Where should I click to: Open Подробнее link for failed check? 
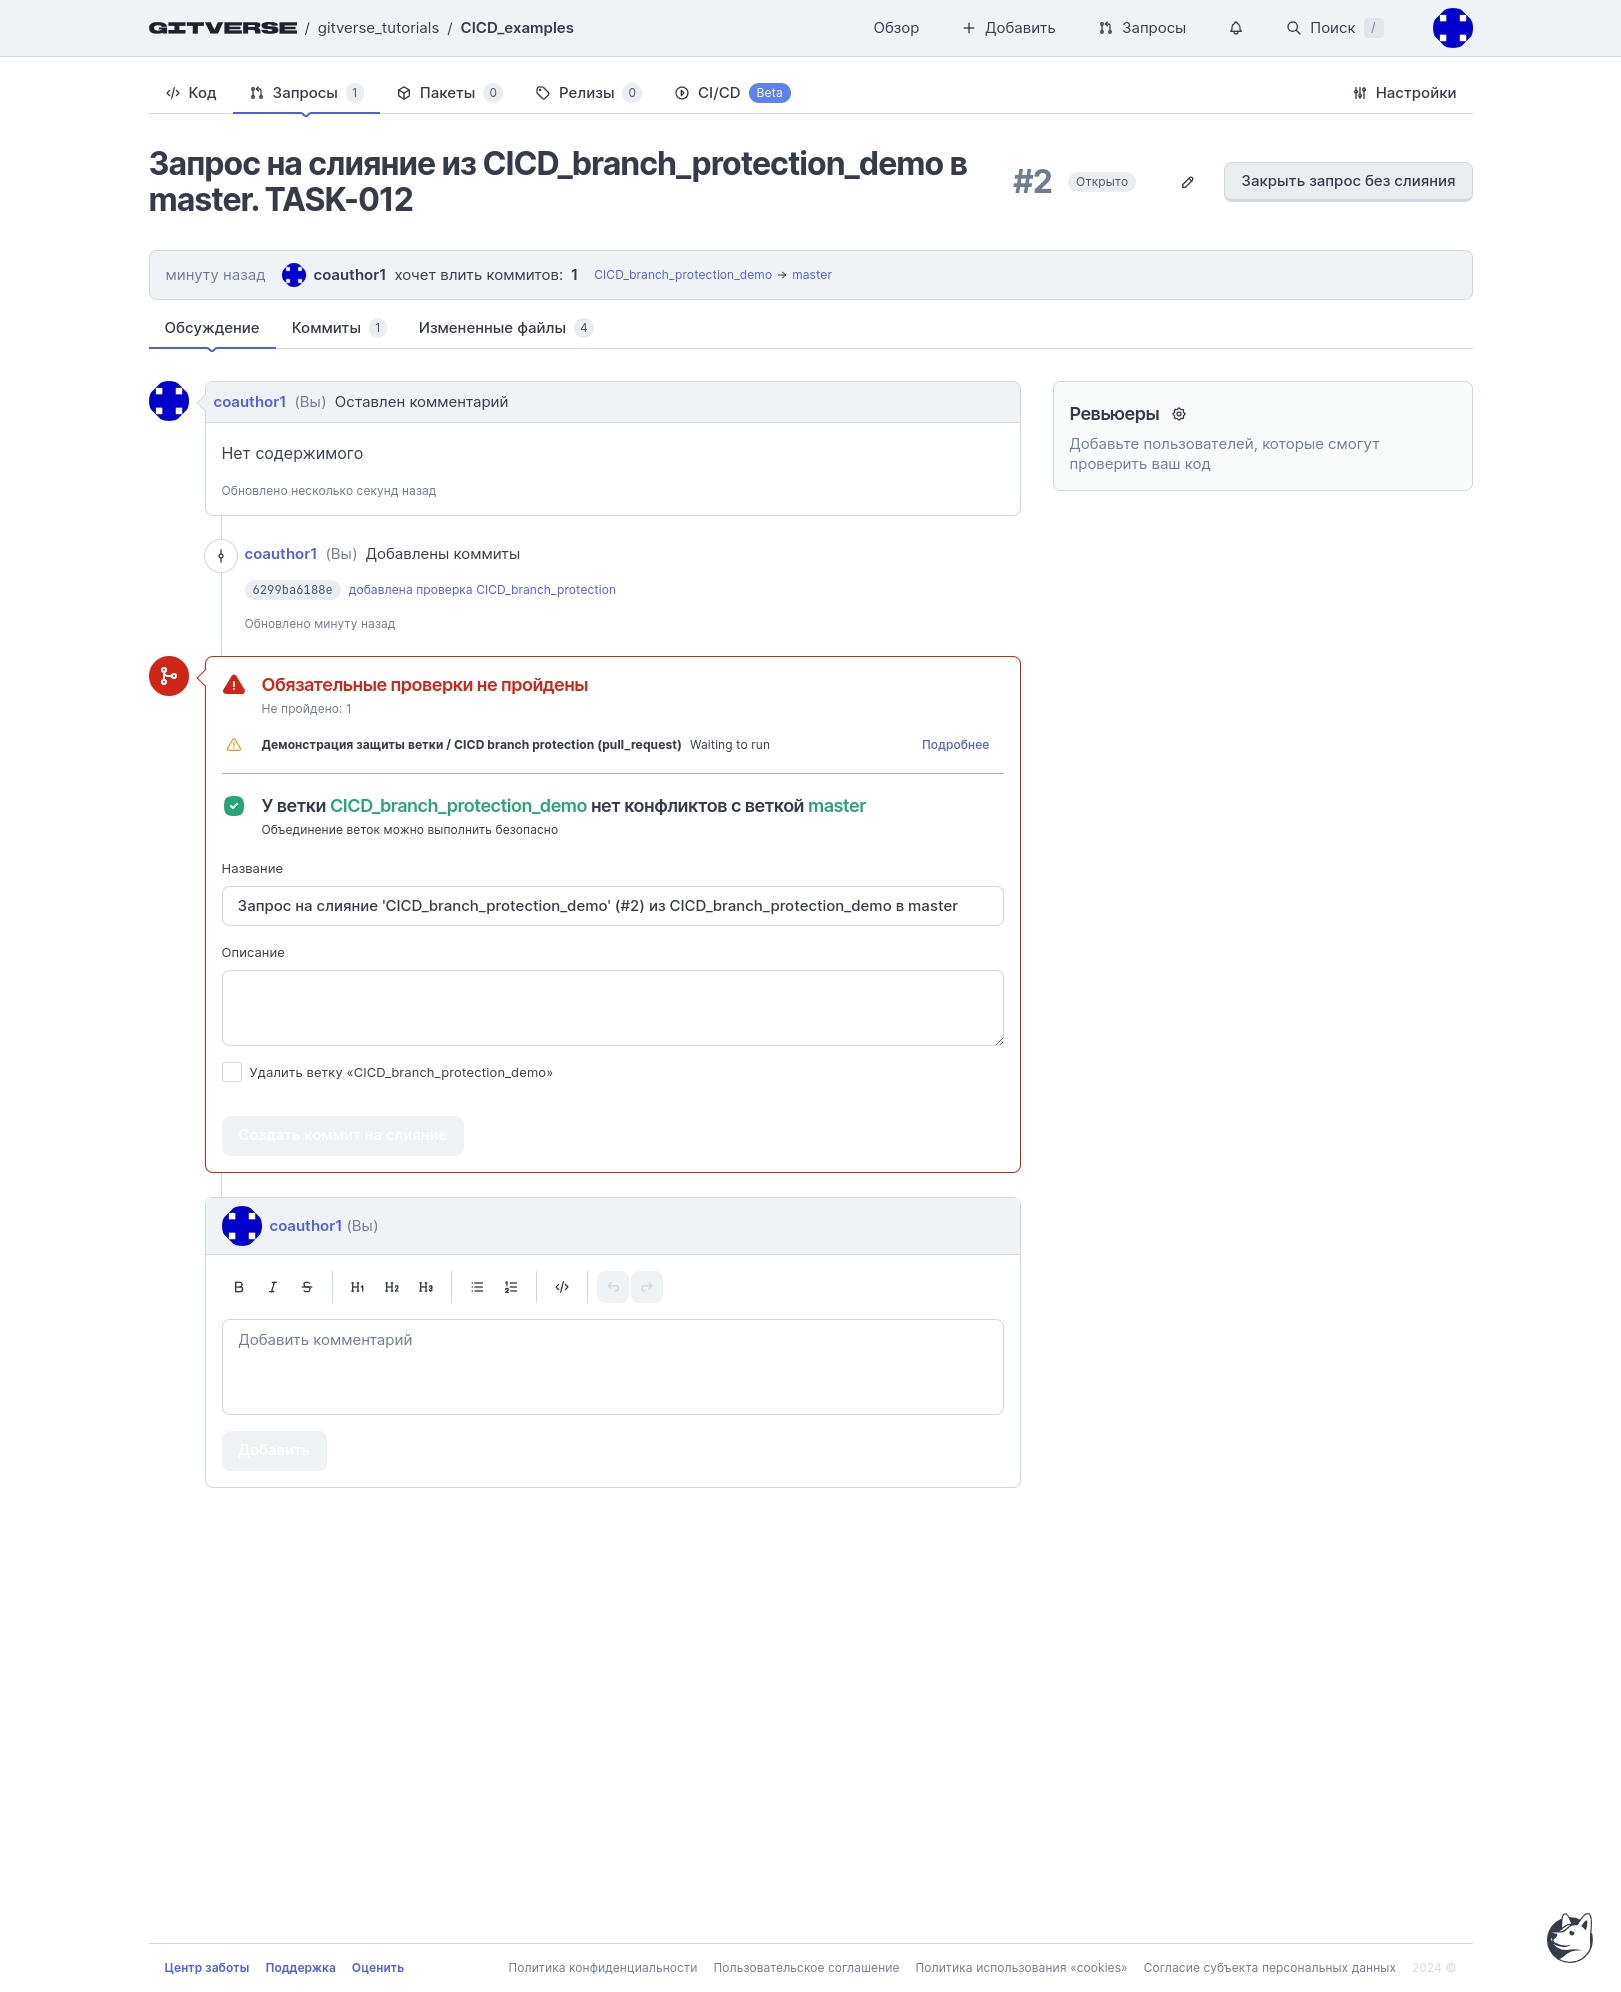(955, 745)
